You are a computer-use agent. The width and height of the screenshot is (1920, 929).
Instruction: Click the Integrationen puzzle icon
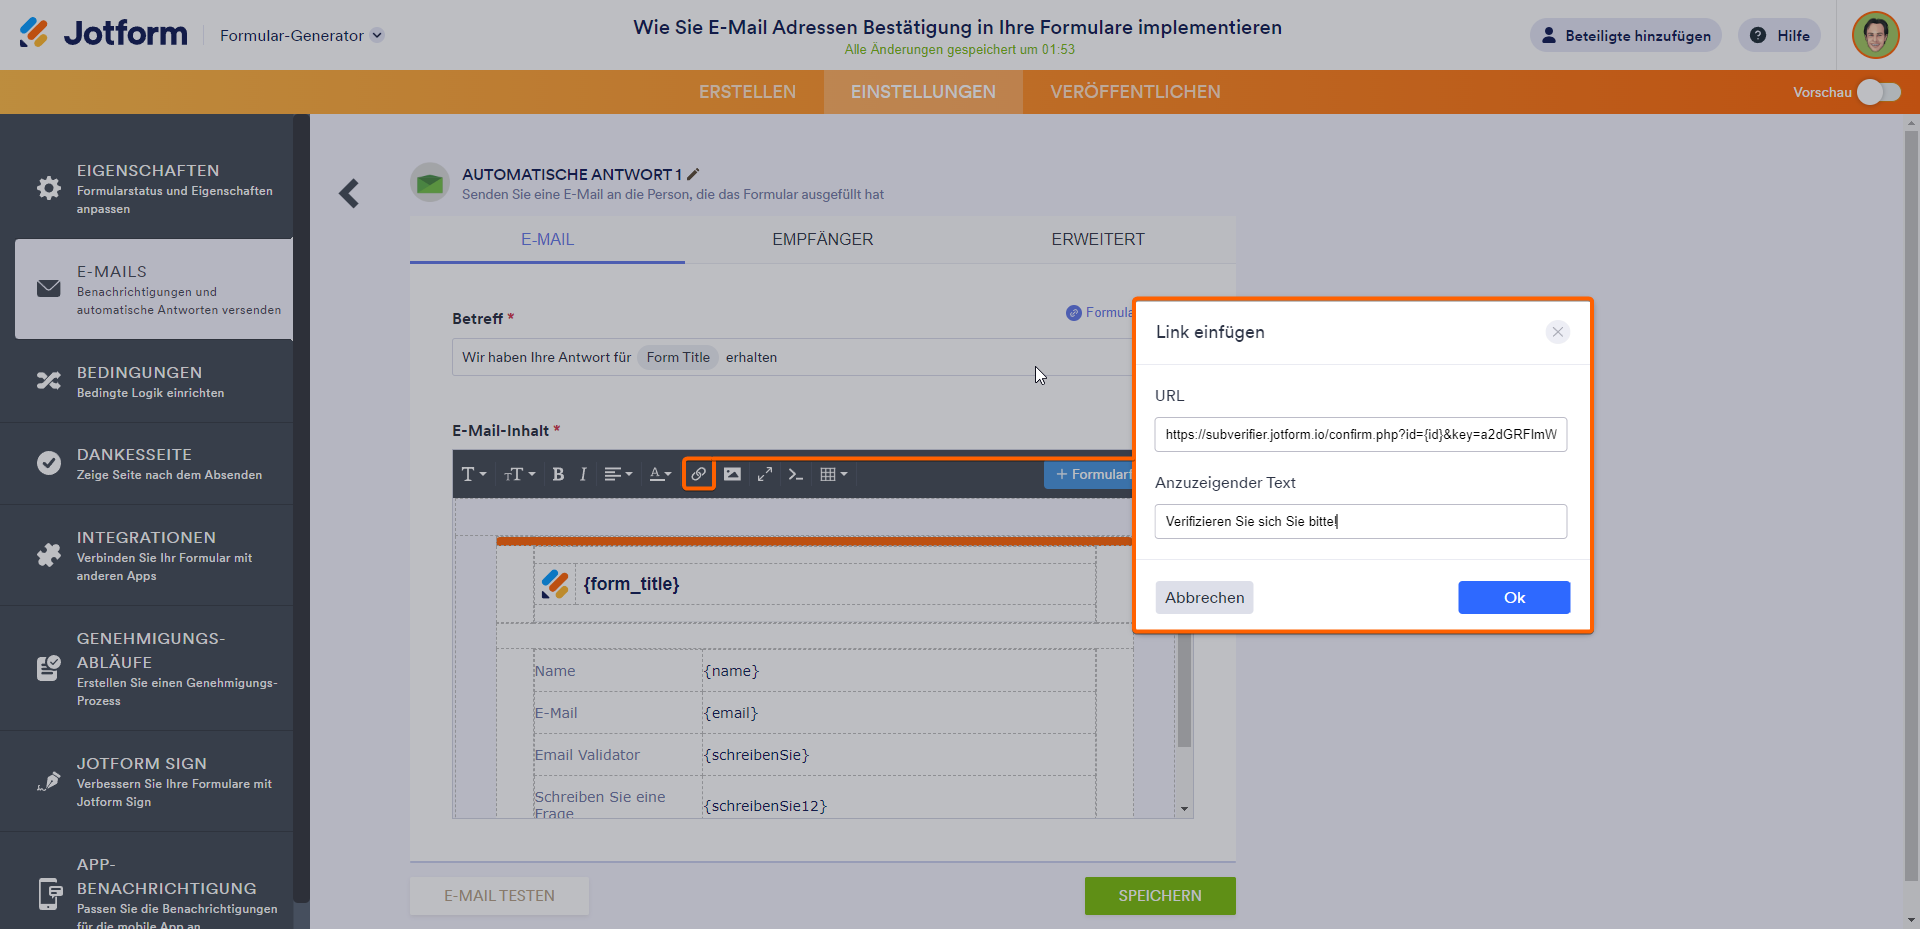coord(49,555)
